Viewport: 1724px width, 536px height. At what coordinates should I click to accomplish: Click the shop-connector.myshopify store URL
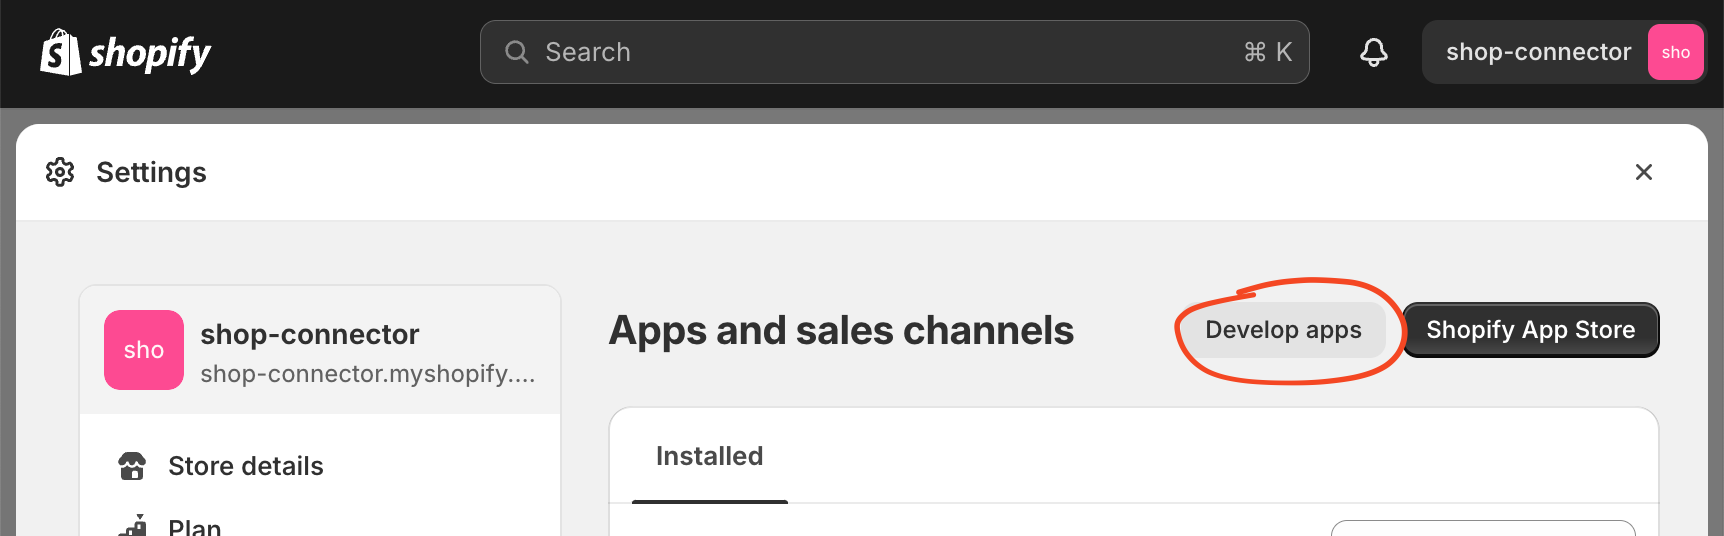368,374
